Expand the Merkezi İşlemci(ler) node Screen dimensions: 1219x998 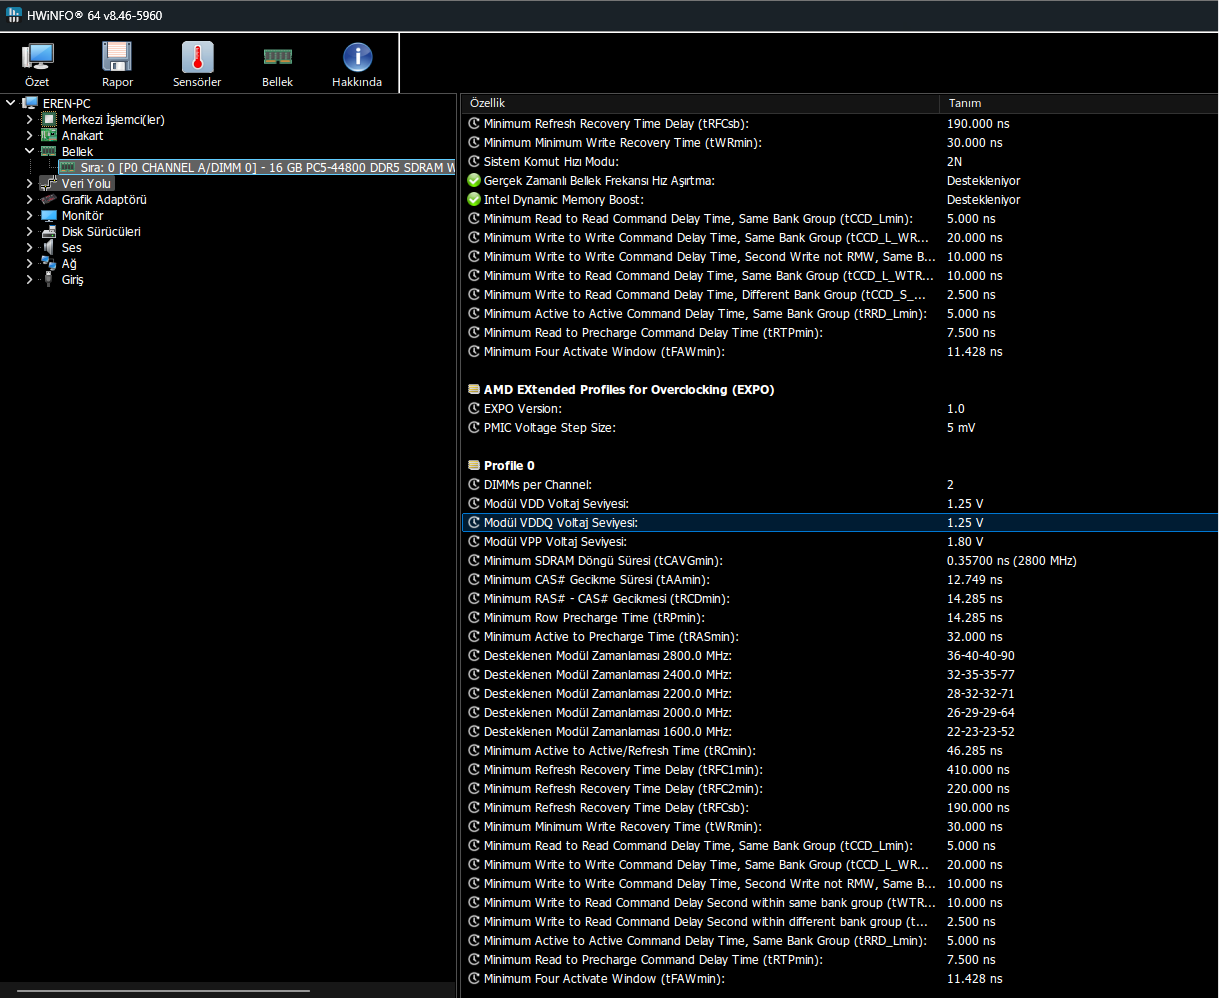pos(29,119)
